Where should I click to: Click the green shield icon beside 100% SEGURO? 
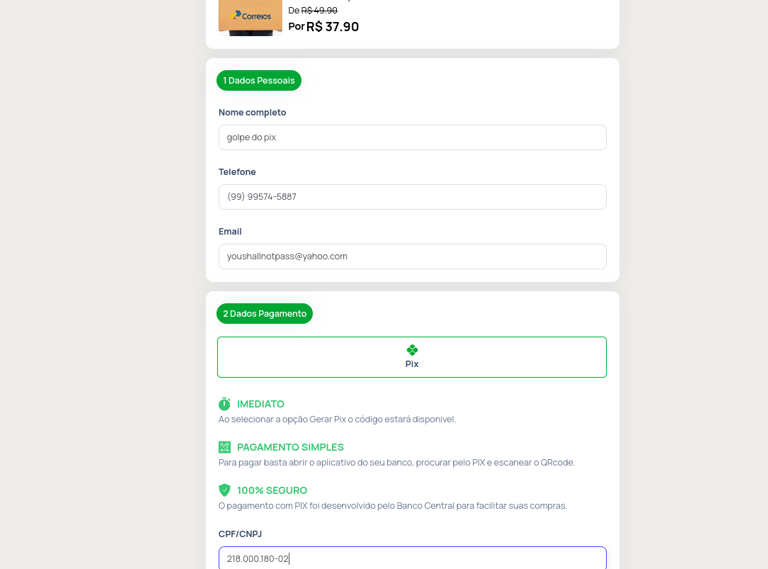[x=224, y=490]
